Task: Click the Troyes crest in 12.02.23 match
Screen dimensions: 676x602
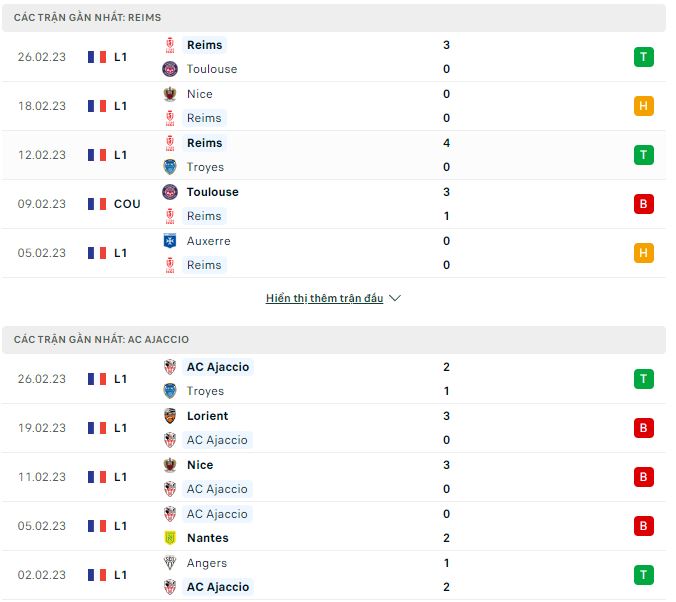Action: (169, 167)
